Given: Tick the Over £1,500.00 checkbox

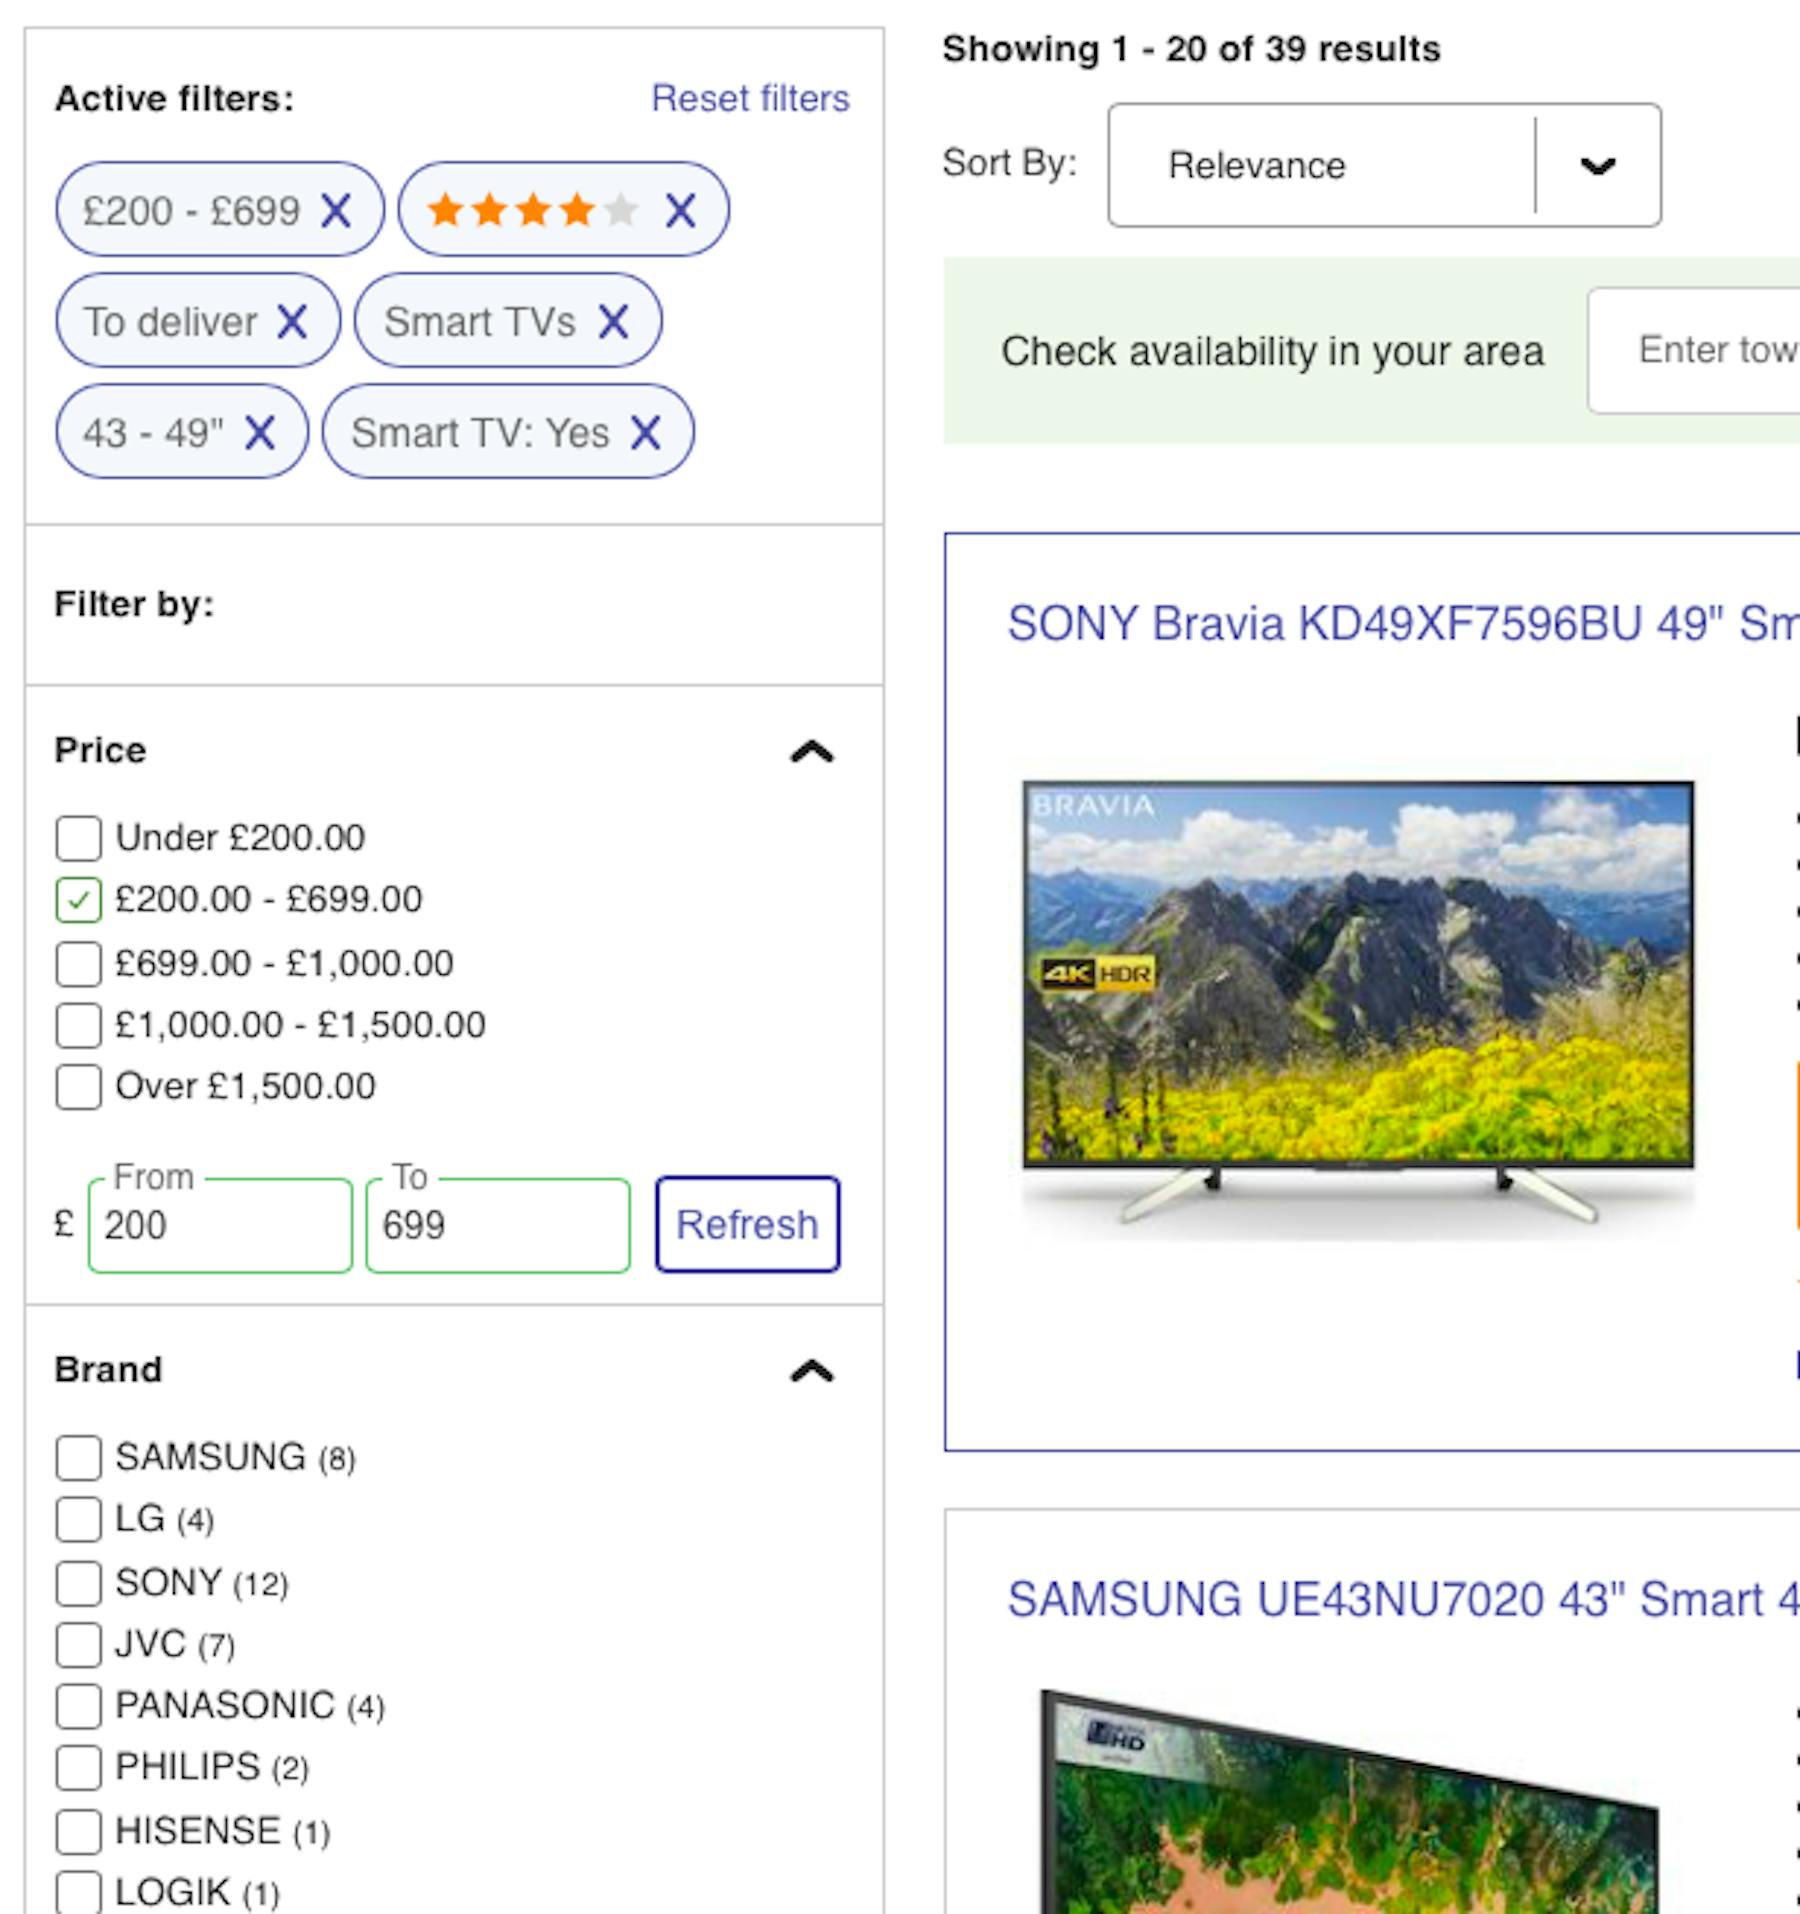Looking at the screenshot, I should click(x=79, y=1087).
